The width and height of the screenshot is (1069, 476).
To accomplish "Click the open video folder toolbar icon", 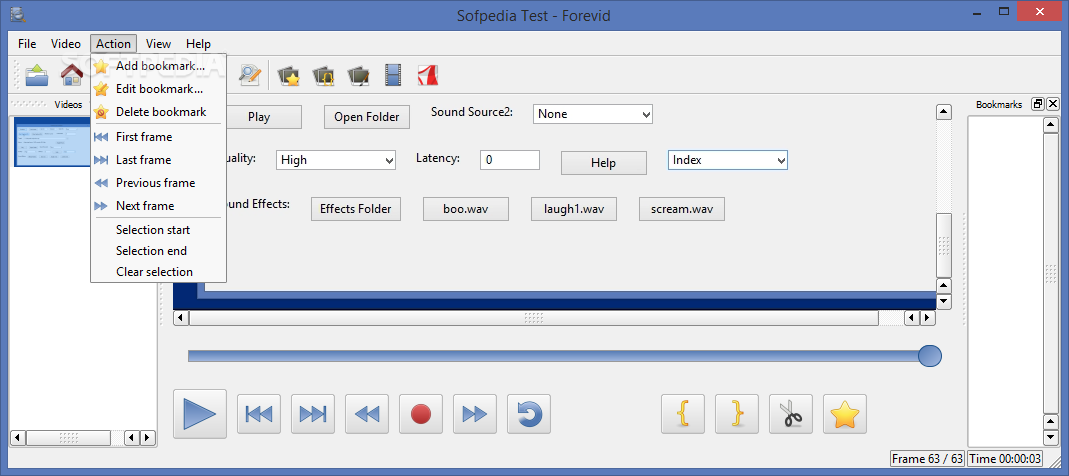I will (37, 74).
